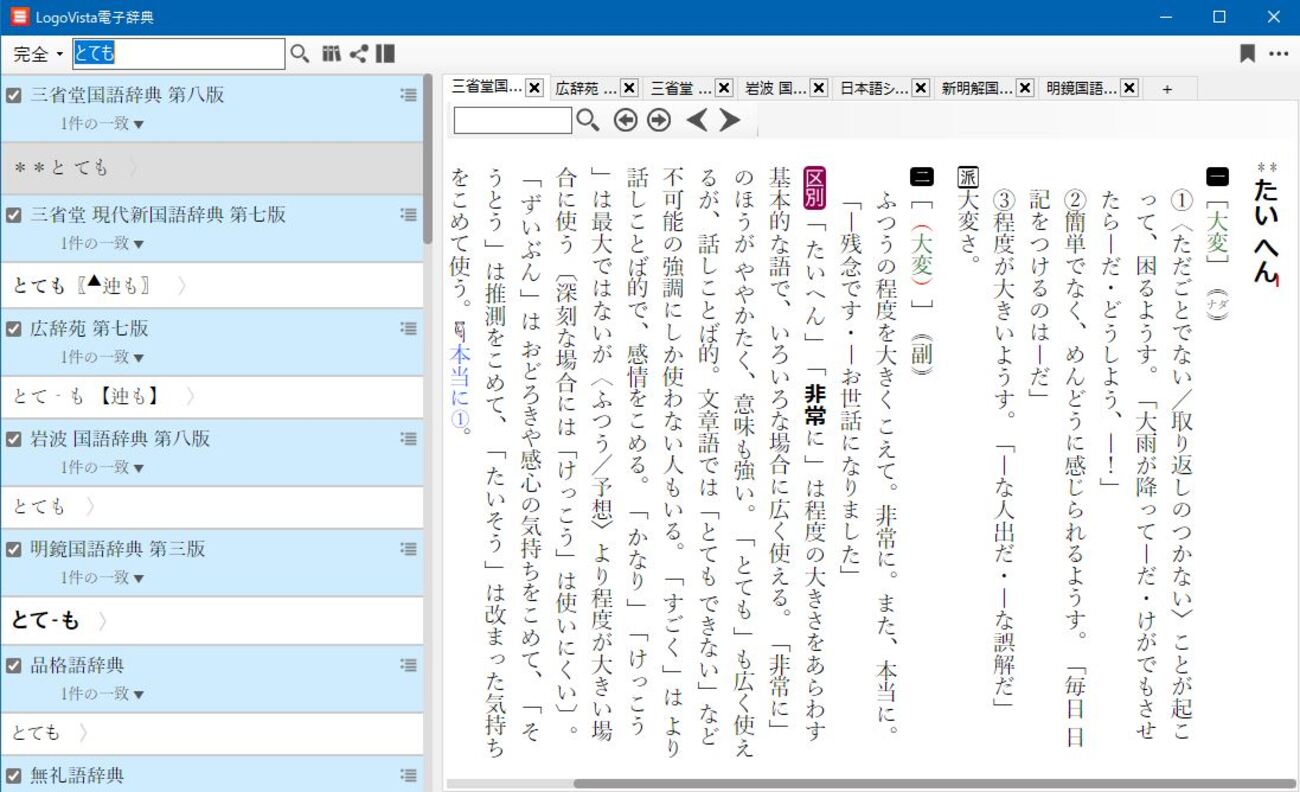Viewport: 1300px width, 792px height.
Task: Open list icon for 三省堂国語辞典 第八版
Action: click(408, 95)
